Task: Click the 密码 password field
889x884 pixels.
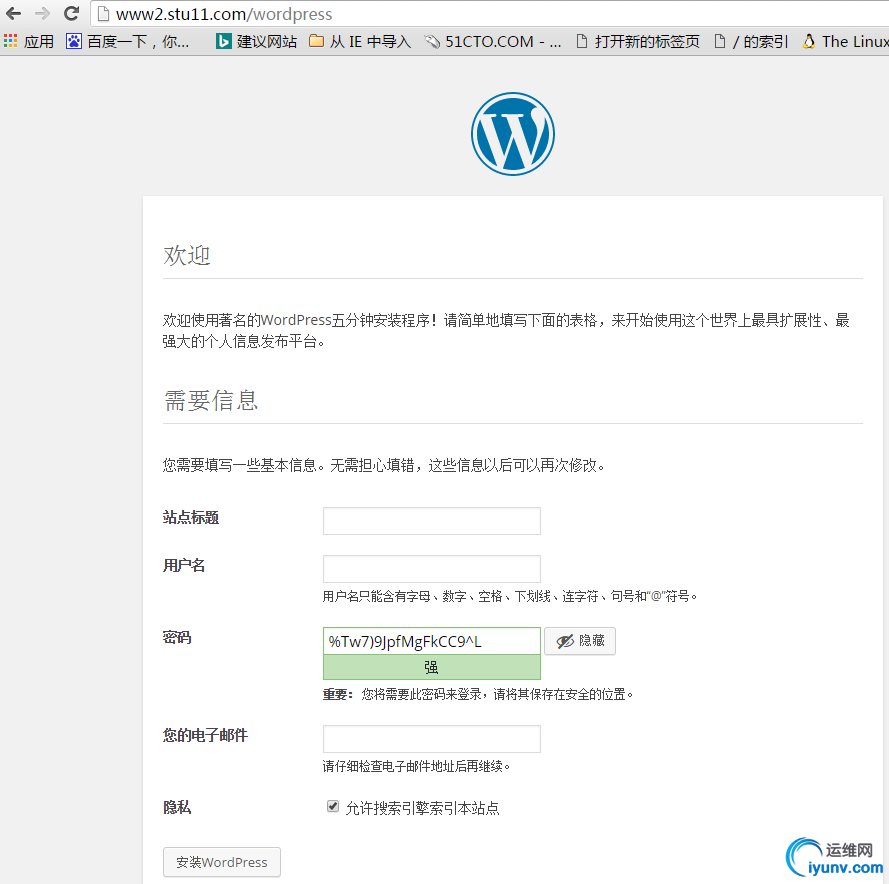Action: [431, 641]
